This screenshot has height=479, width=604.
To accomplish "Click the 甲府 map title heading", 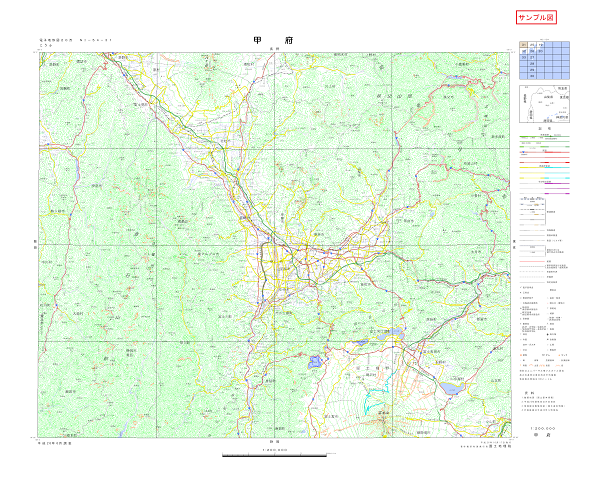I will 273,40.
